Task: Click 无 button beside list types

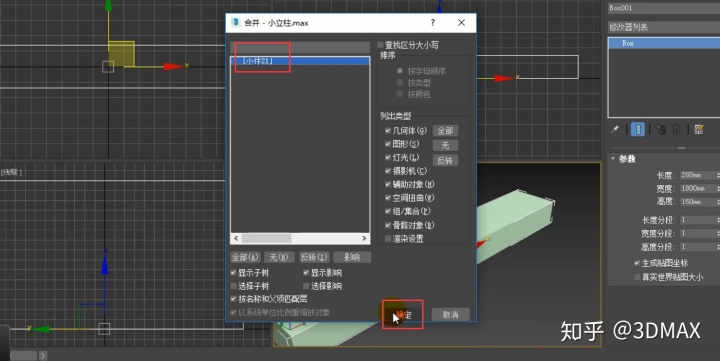Action: click(445, 146)
